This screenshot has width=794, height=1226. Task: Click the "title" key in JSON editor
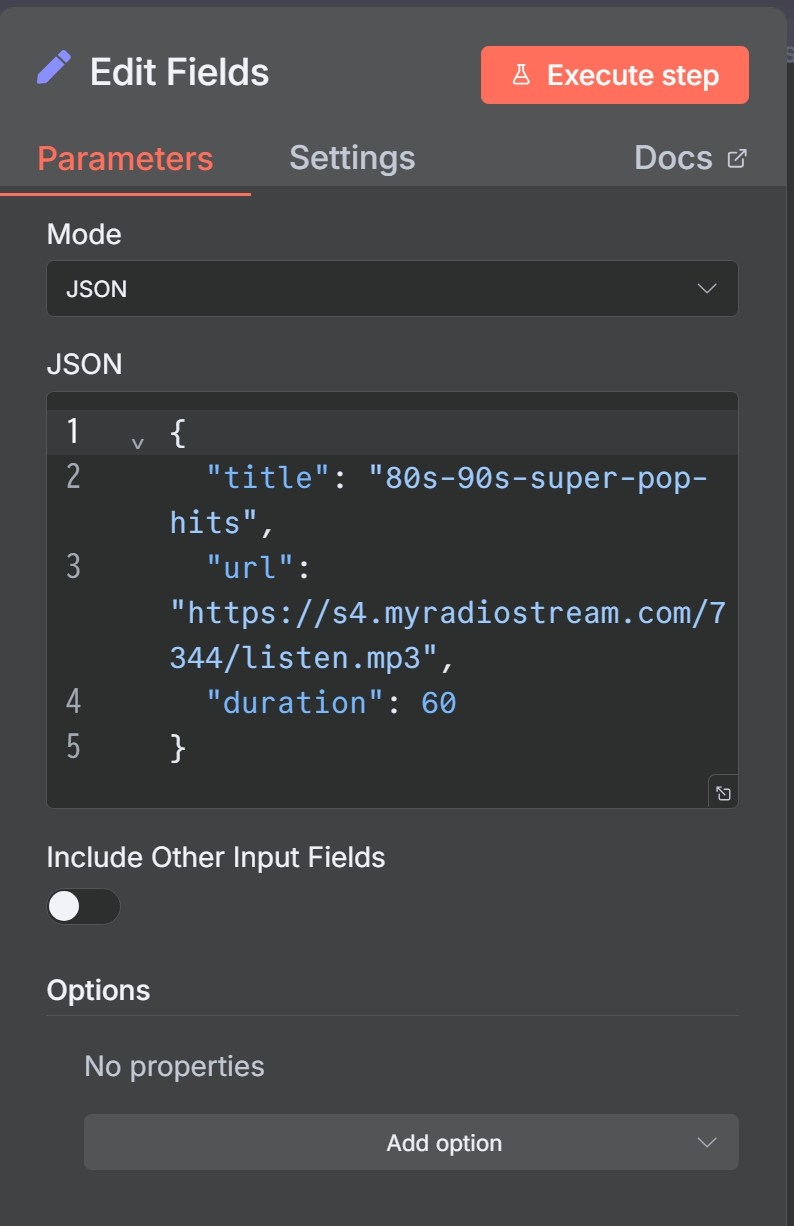[x=268, y=478]
